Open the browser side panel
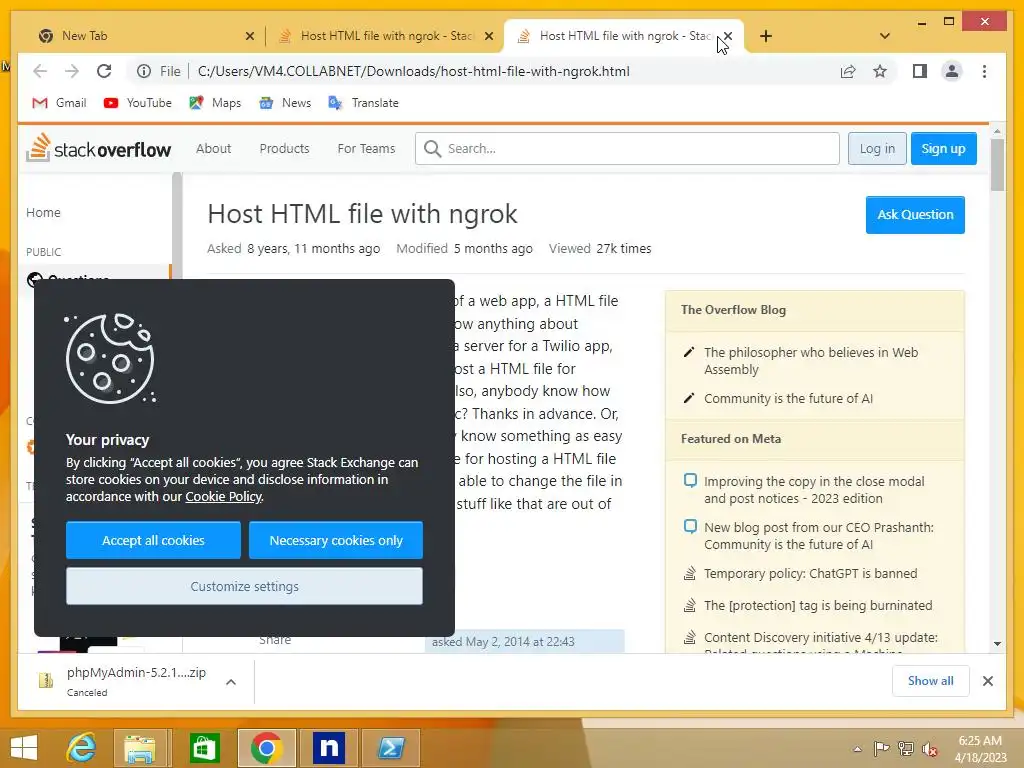Screen dimensions: 1024x768 tap(920, 71)
